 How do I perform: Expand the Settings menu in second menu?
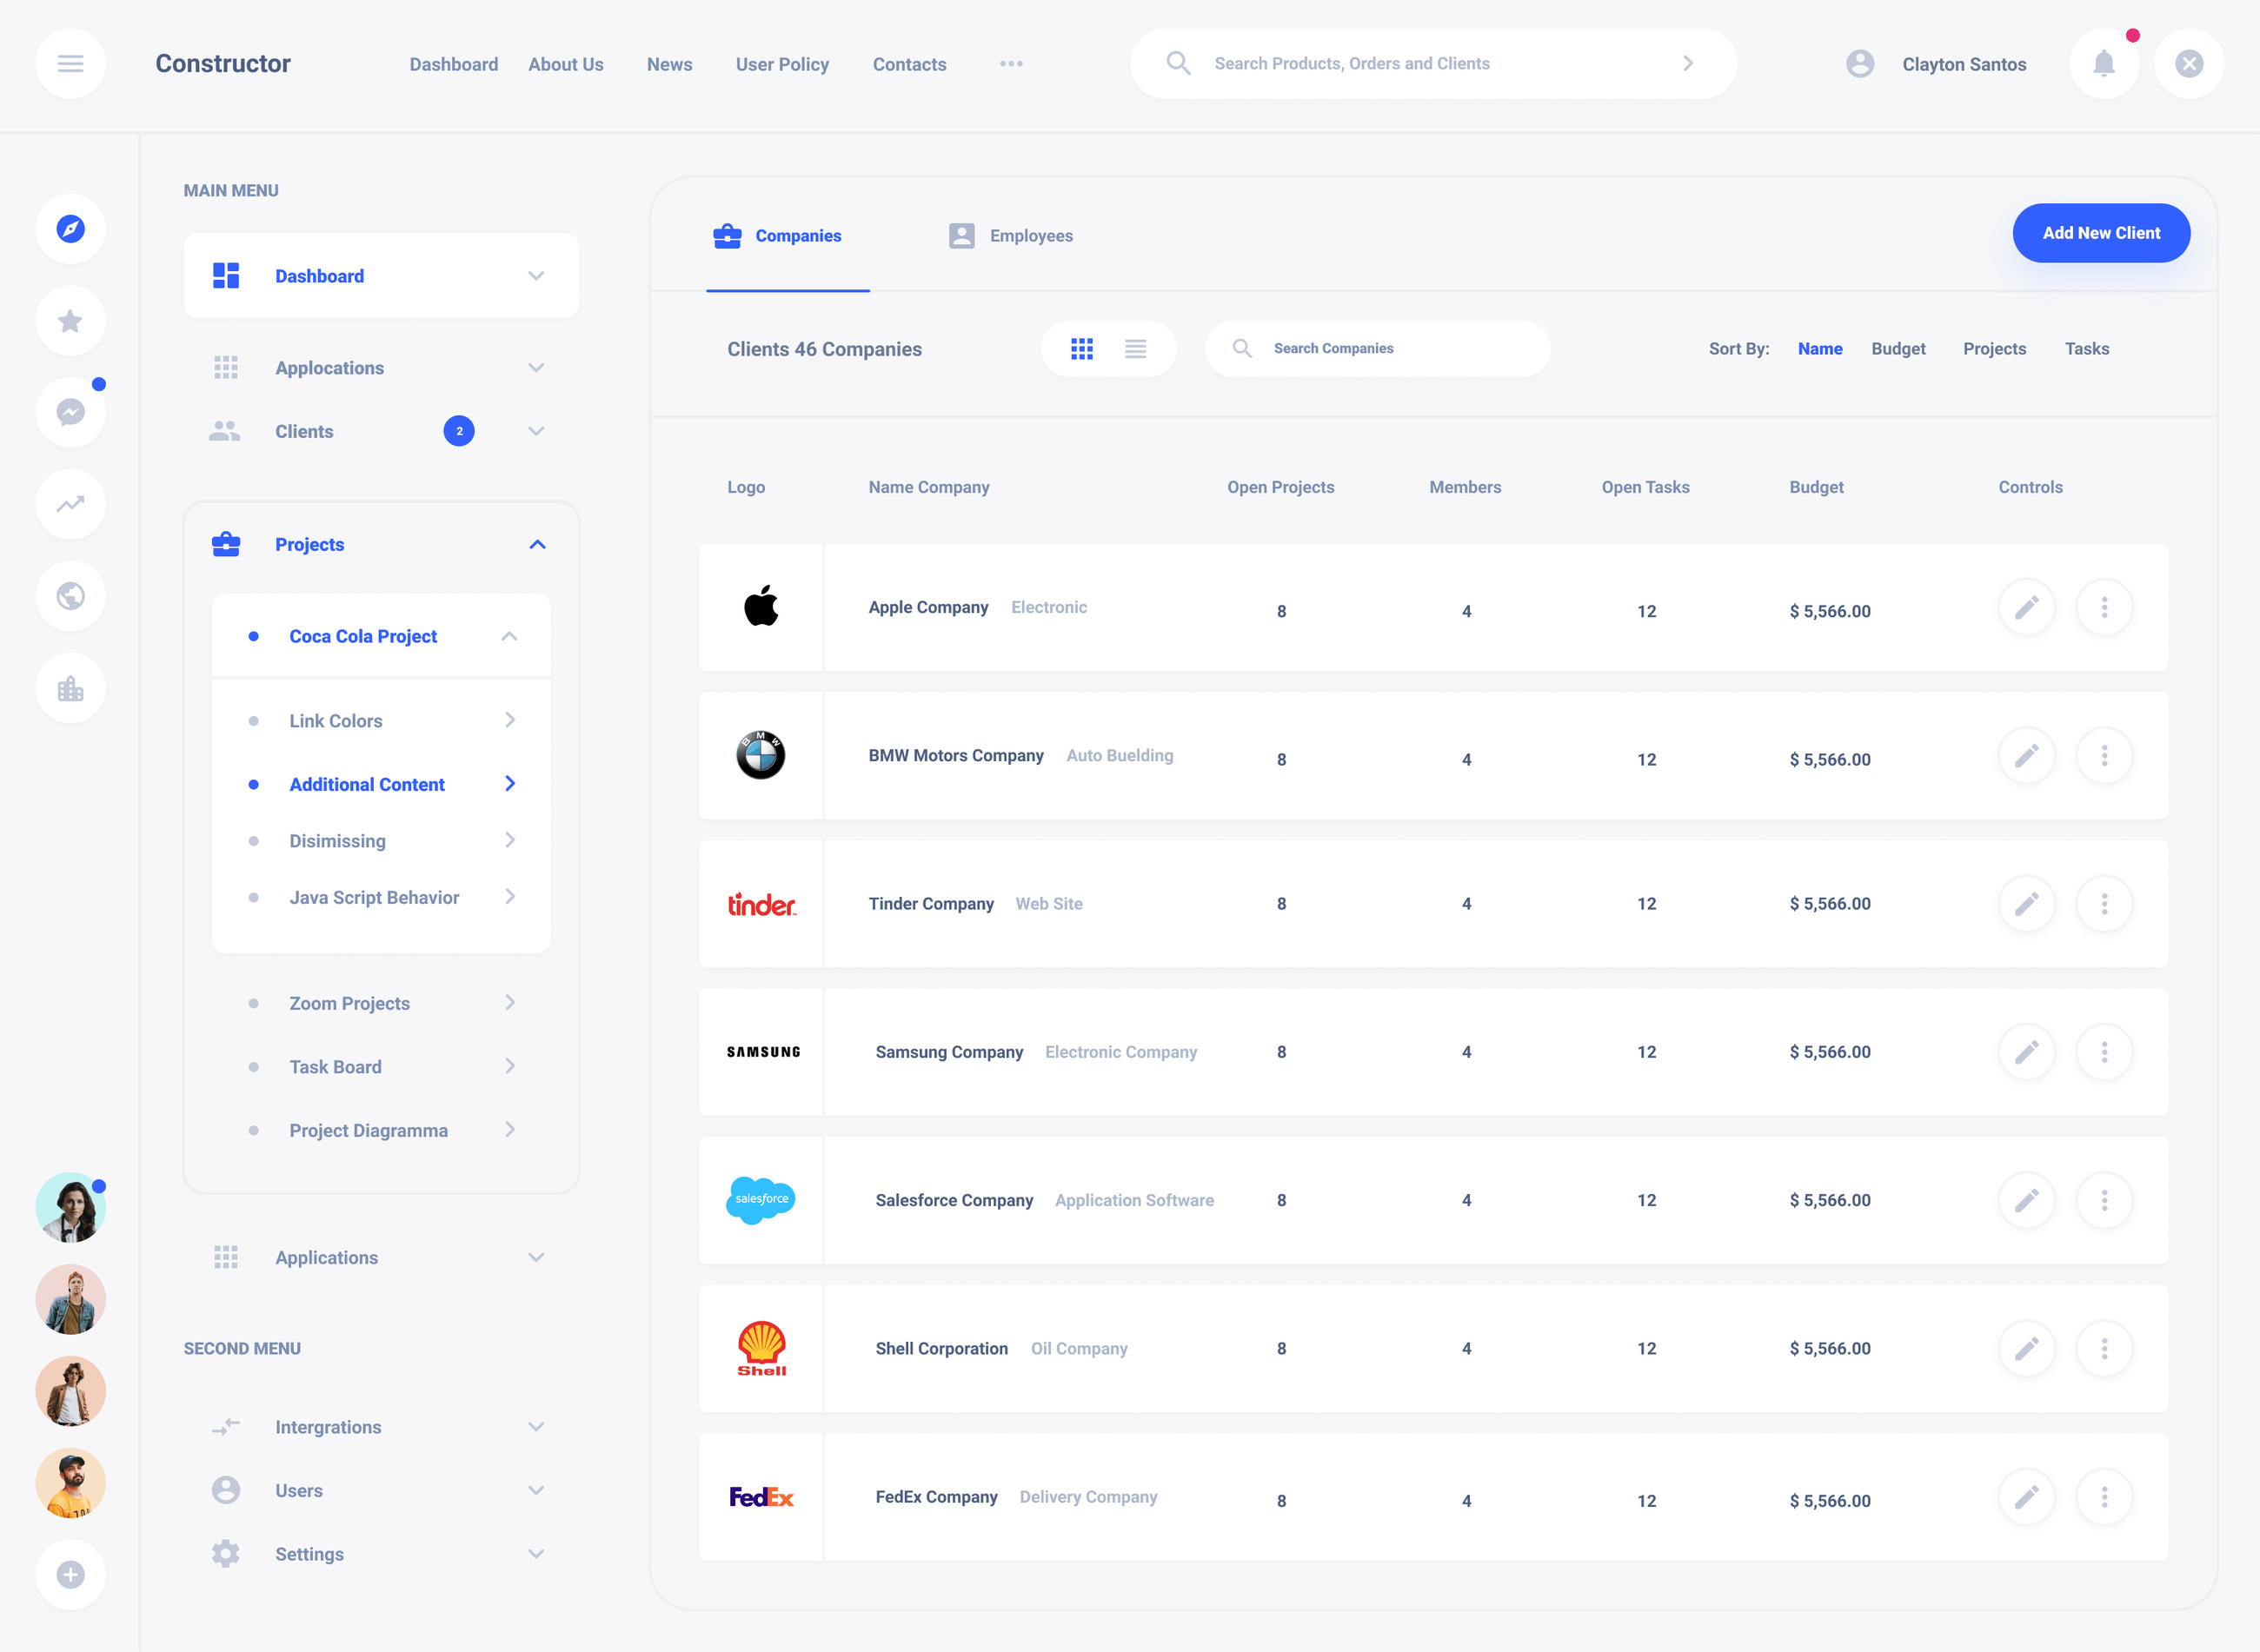pos(537,1553)
